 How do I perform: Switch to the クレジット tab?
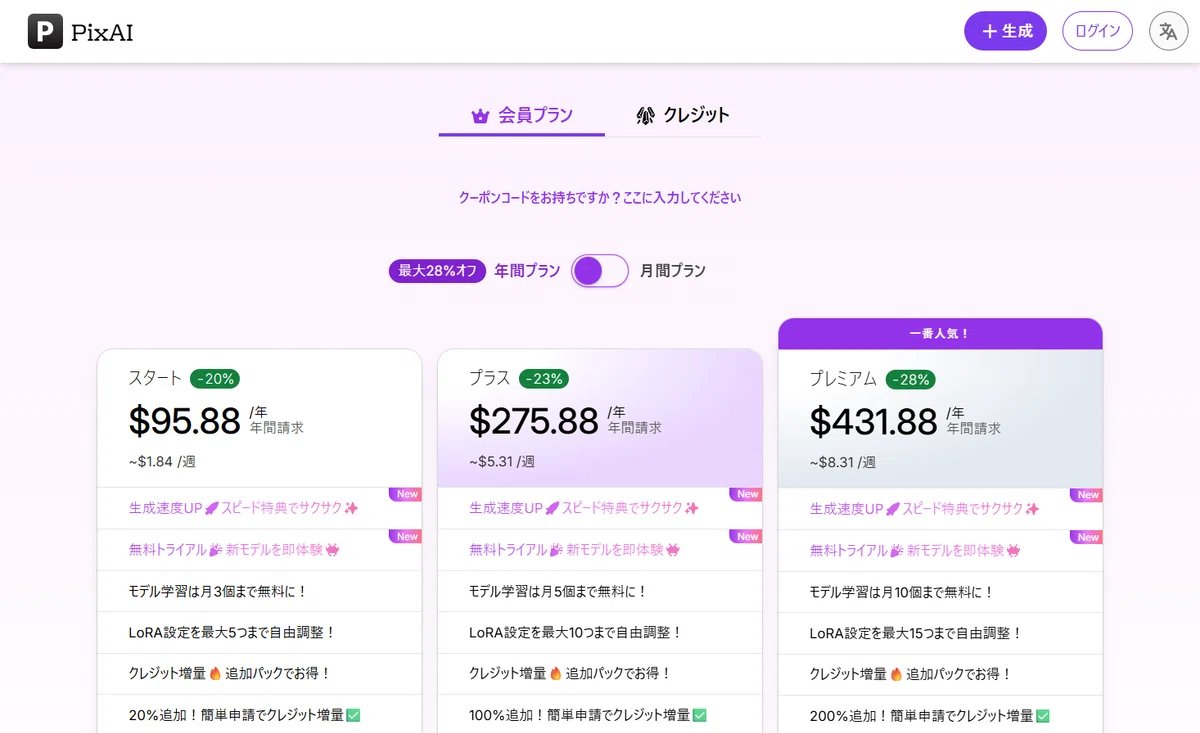pos(683,116)
